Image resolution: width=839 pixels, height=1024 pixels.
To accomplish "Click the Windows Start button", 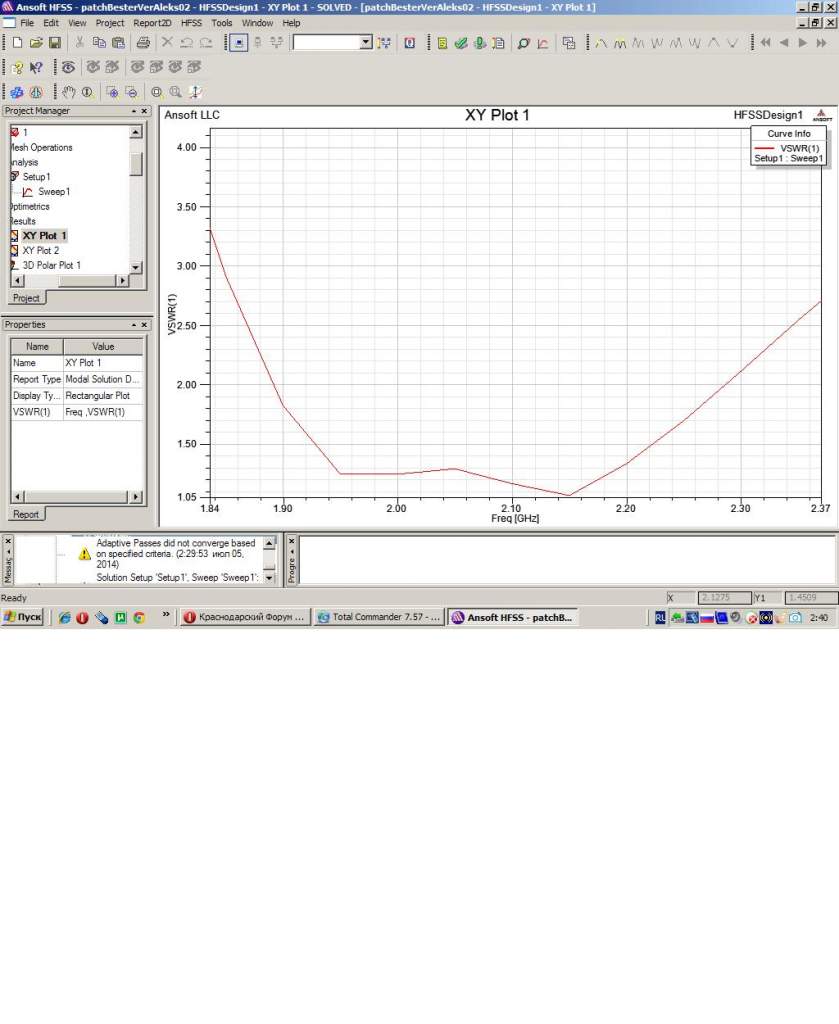I will (x=22, y=618).
